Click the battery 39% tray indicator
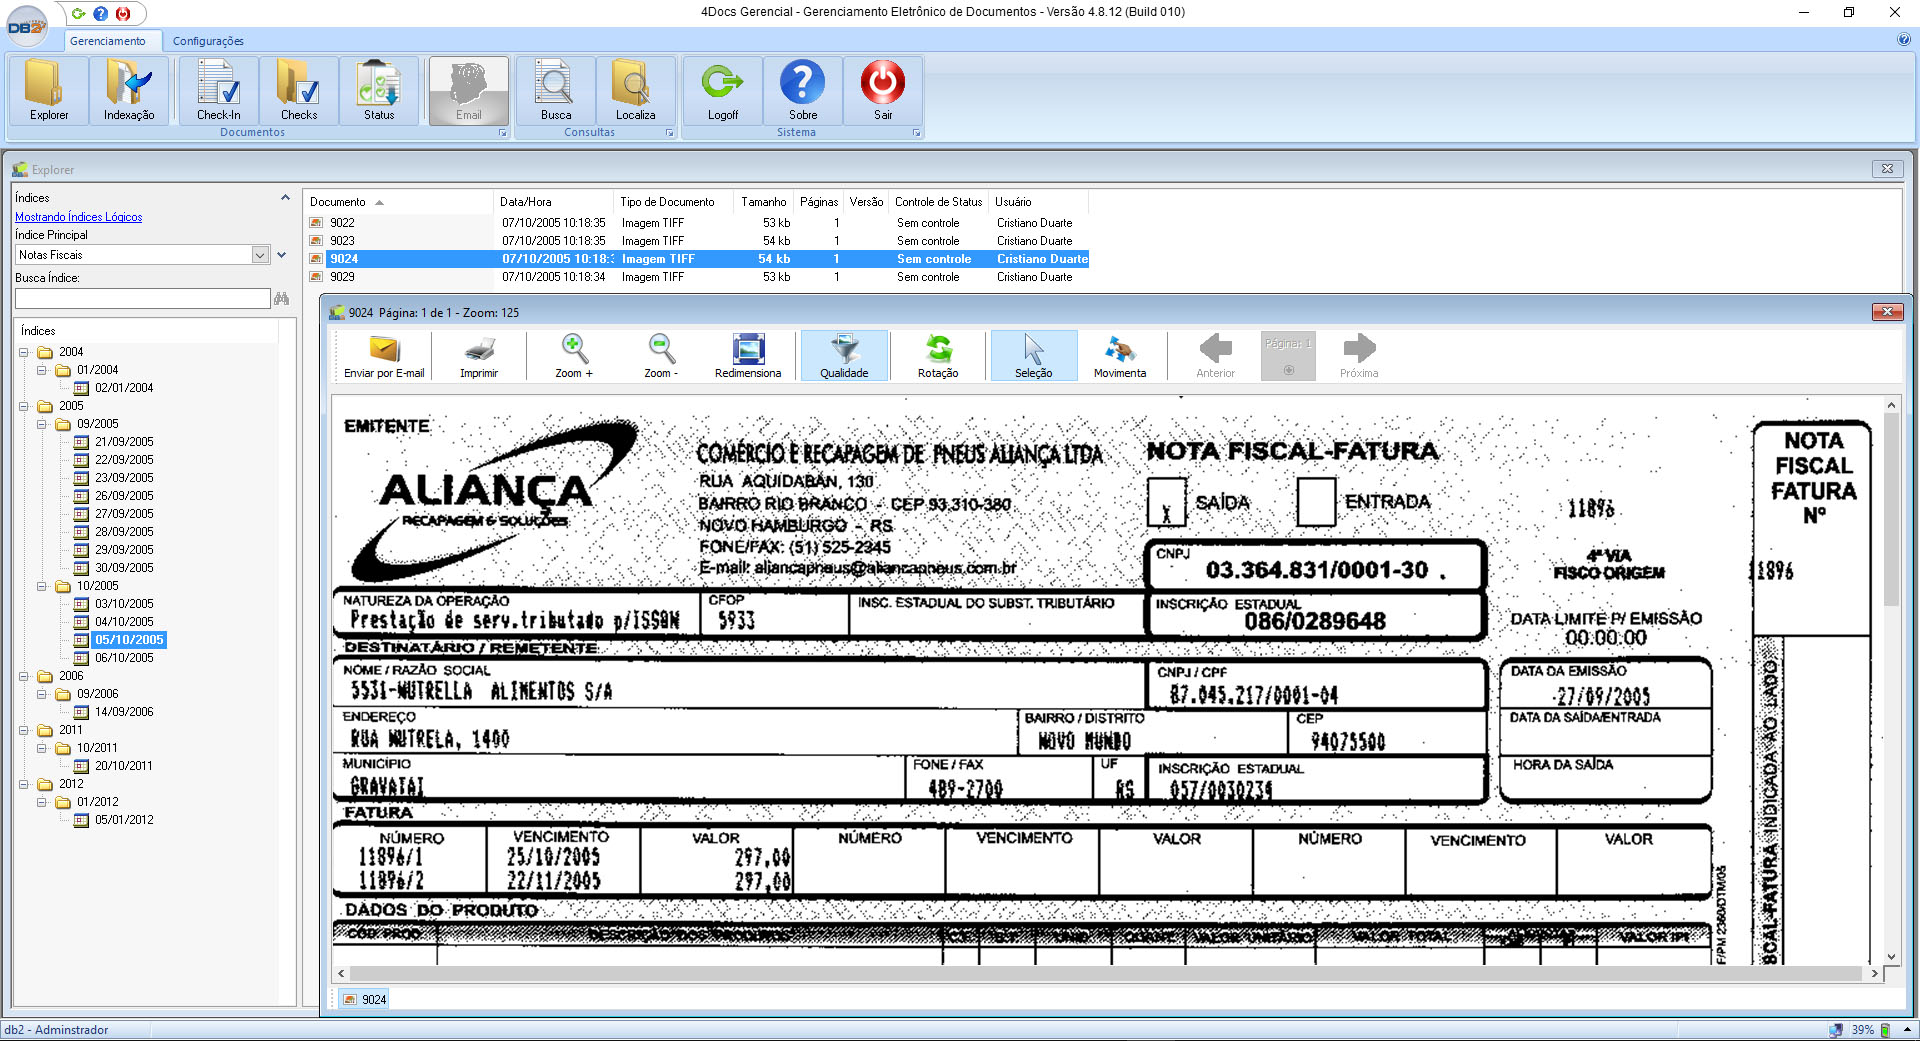1920x1041 pixels. pos(1870,1030)
